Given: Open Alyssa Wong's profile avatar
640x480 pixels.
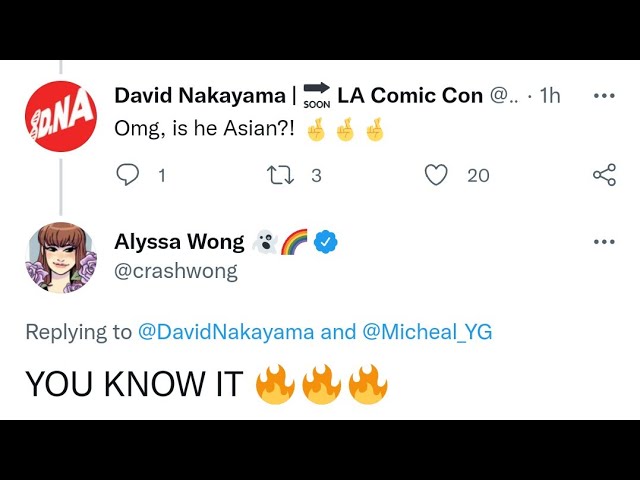Looking at the screenshot, I should pyautogui.click(x=61, y=258).
